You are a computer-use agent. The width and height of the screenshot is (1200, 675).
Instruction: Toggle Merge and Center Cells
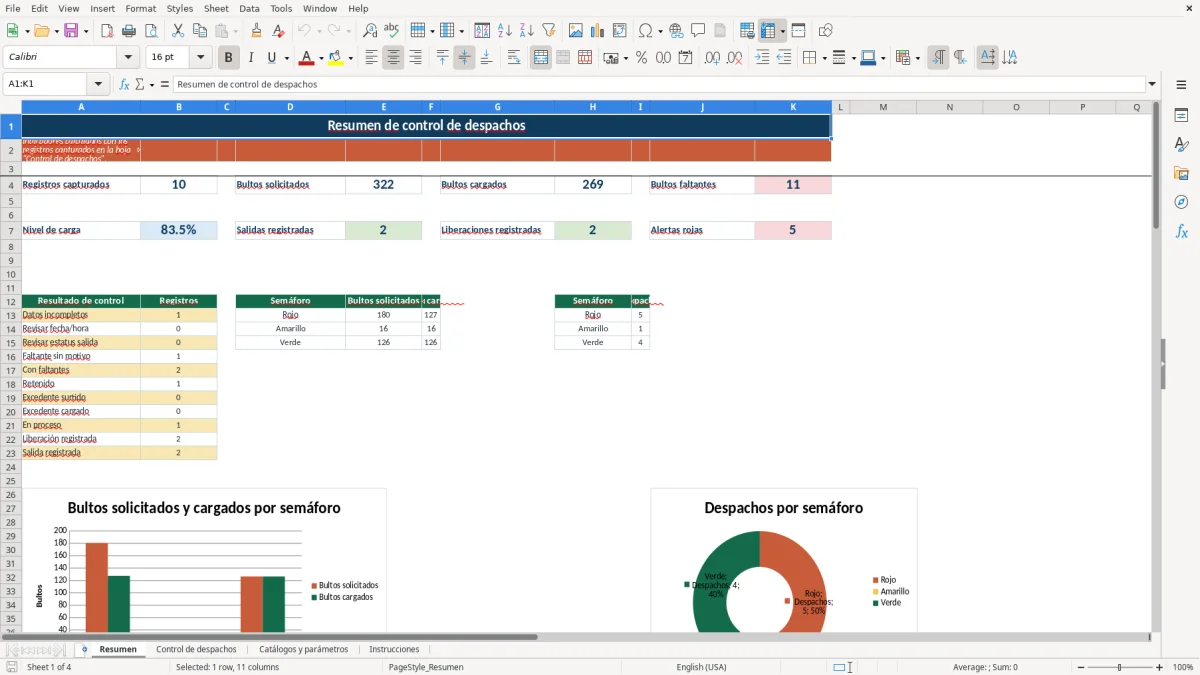click(x=541, y=58)
